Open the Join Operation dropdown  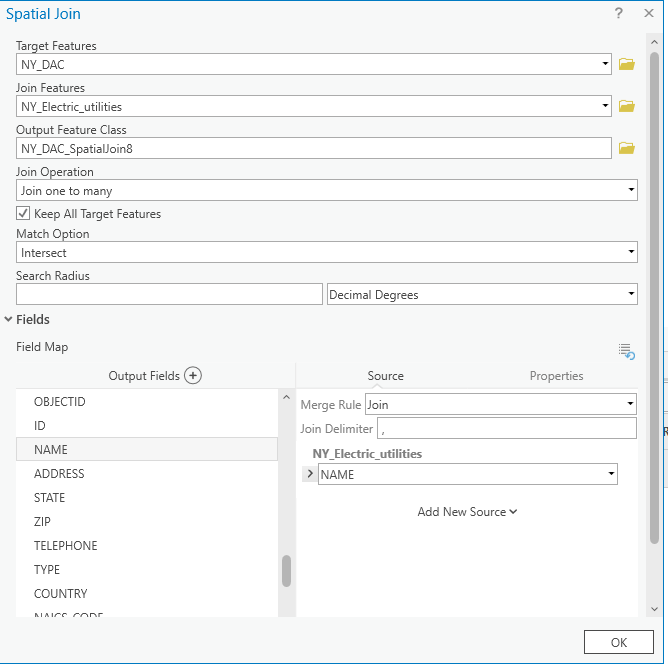[631, 190]
